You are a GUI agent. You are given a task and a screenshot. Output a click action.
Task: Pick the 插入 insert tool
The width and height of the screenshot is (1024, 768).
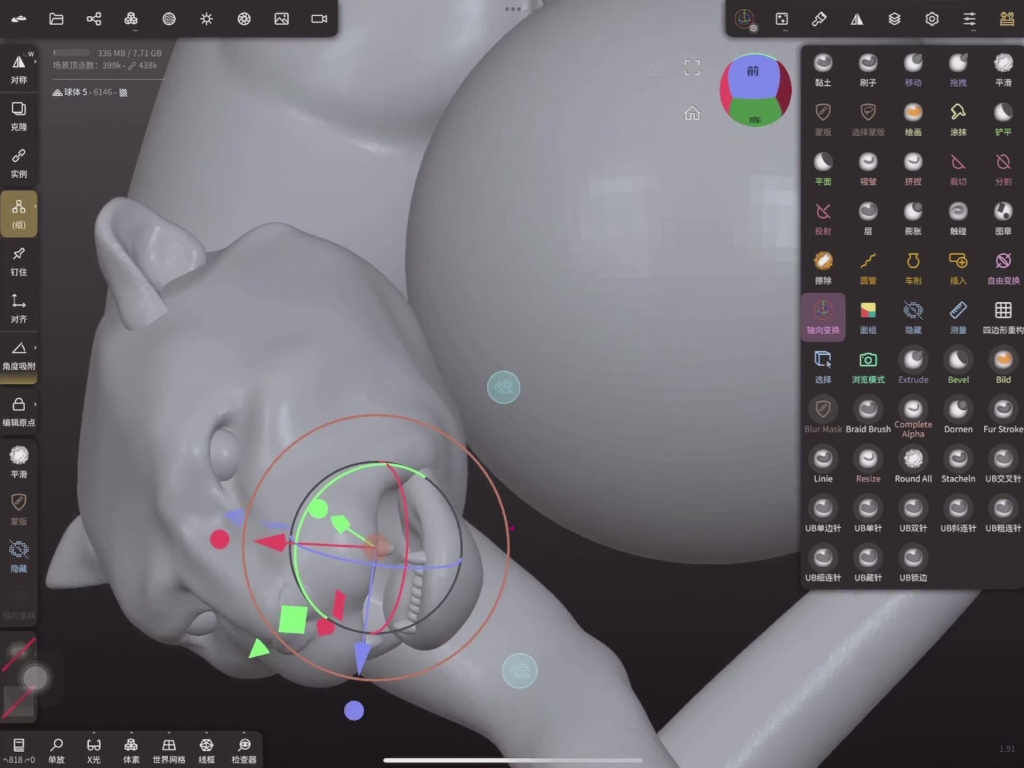958,268
